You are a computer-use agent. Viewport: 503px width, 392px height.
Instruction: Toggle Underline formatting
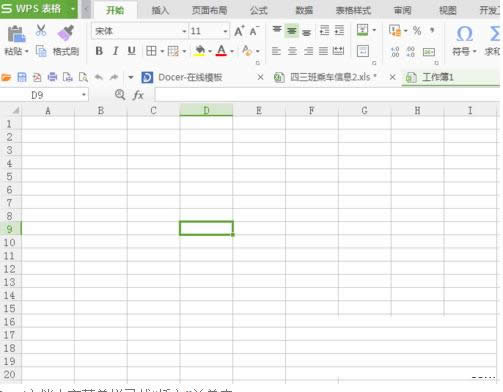132,51
